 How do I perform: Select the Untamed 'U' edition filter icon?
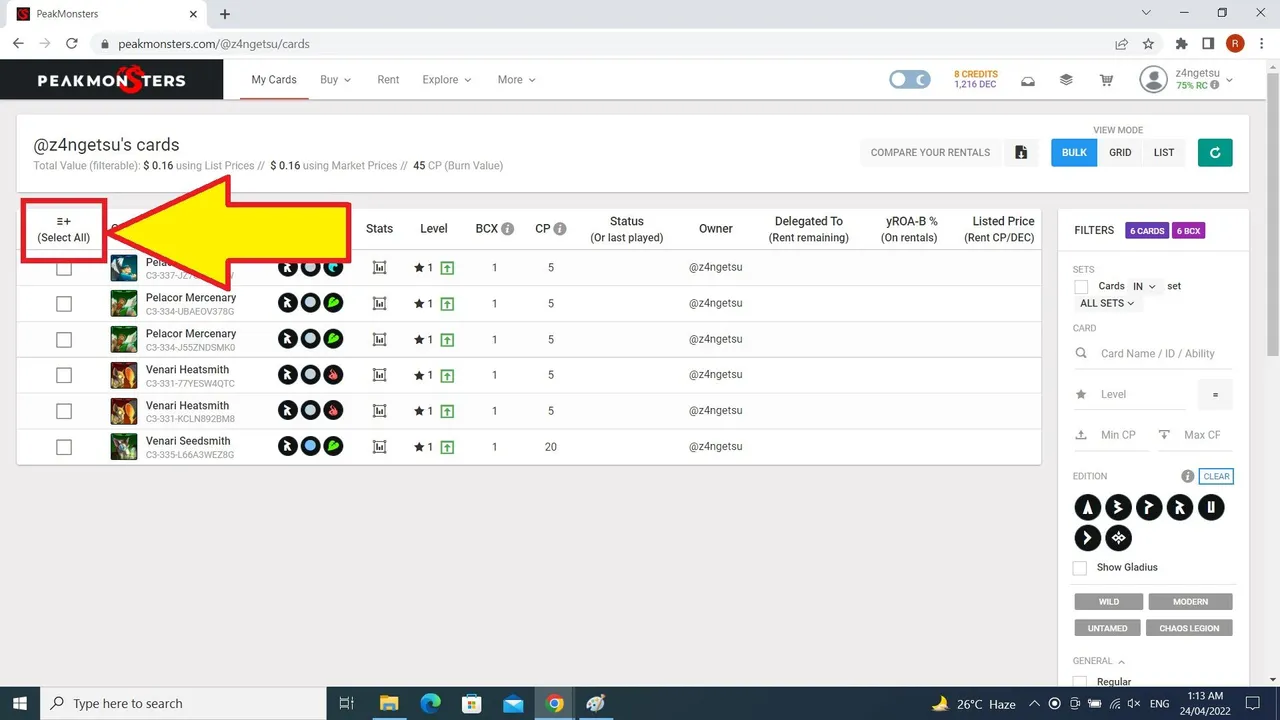pos(1211,507)
